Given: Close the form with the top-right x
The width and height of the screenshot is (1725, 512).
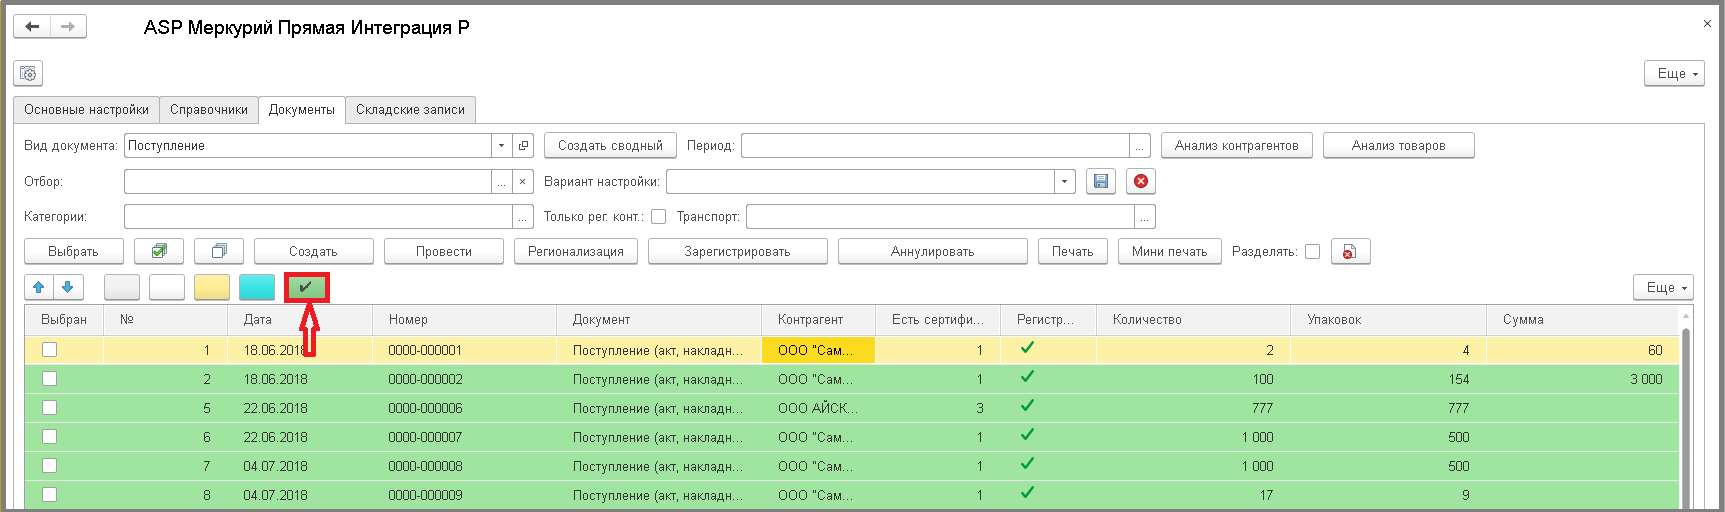Looking at the screenshot, I should [1707, 23].
